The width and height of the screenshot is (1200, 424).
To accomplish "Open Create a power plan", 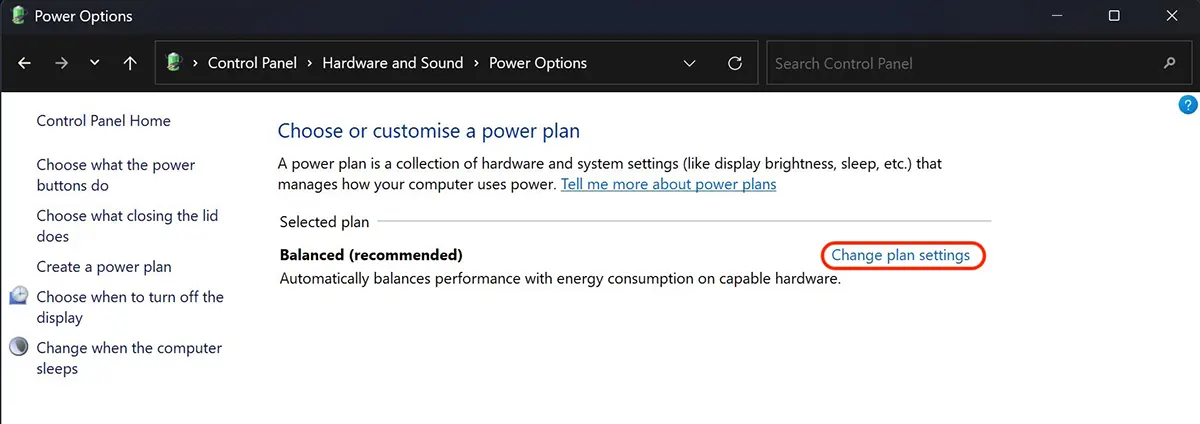I will [x=104, y=267].
